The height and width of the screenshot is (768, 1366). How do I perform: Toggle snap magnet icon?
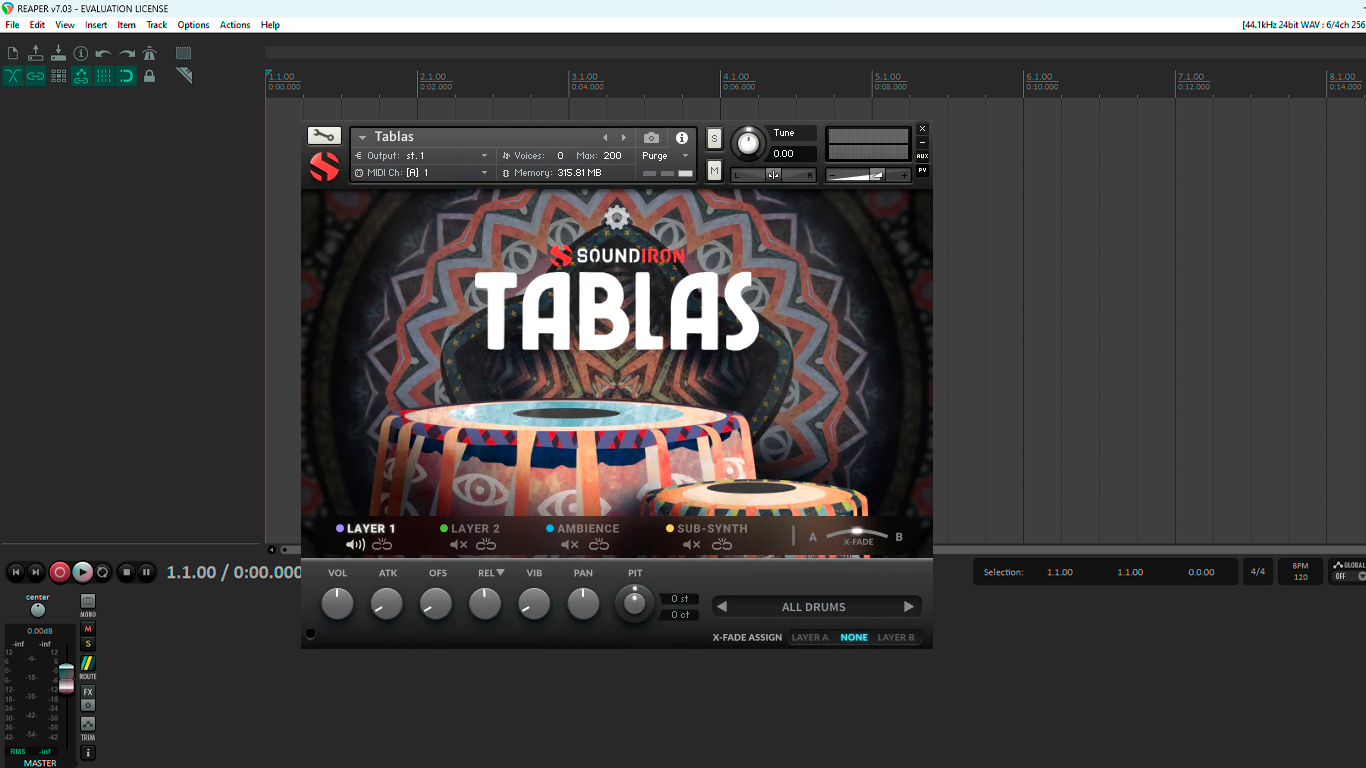[127, 76]
